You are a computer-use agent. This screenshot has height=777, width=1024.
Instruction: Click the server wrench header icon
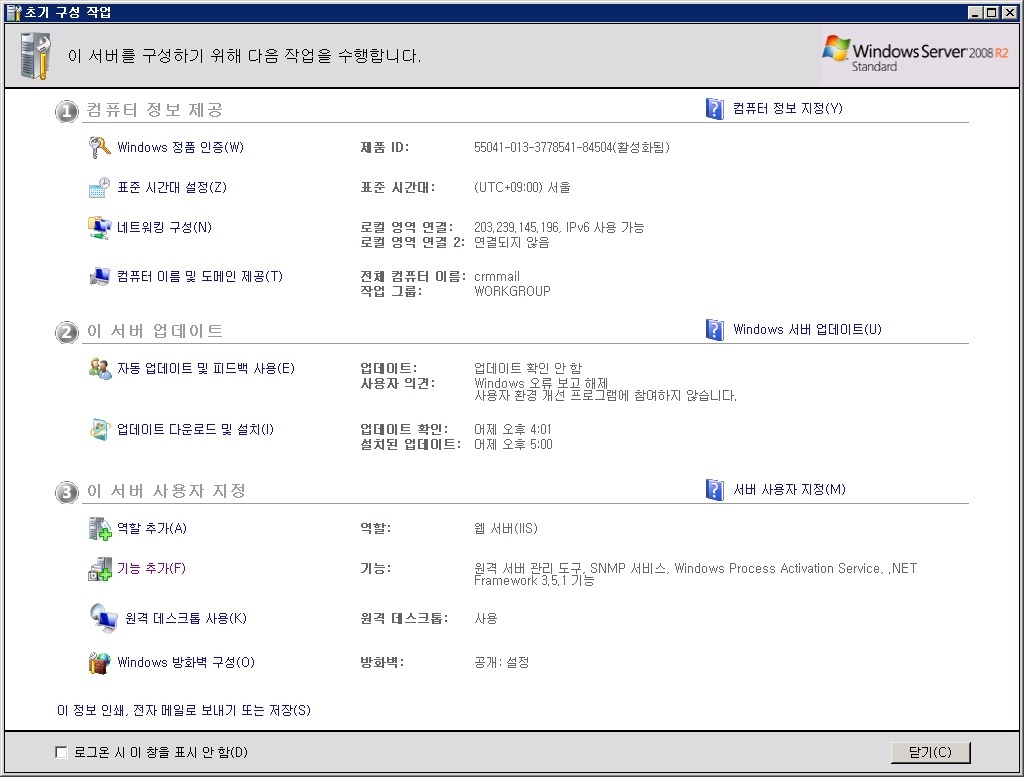(35, 56)
